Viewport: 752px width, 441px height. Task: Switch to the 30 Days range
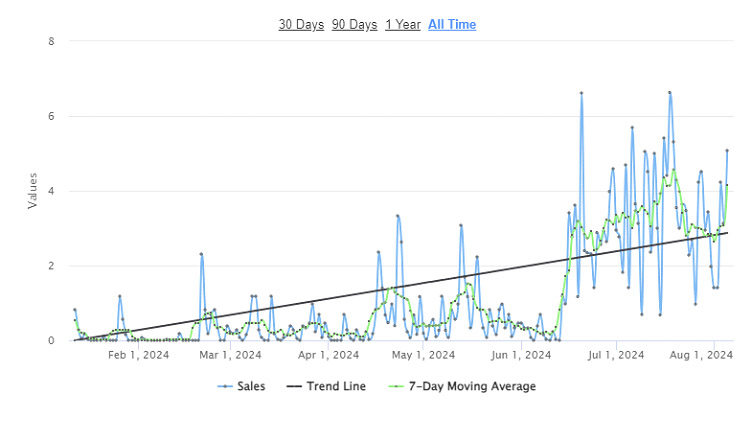tap(301, 24)
